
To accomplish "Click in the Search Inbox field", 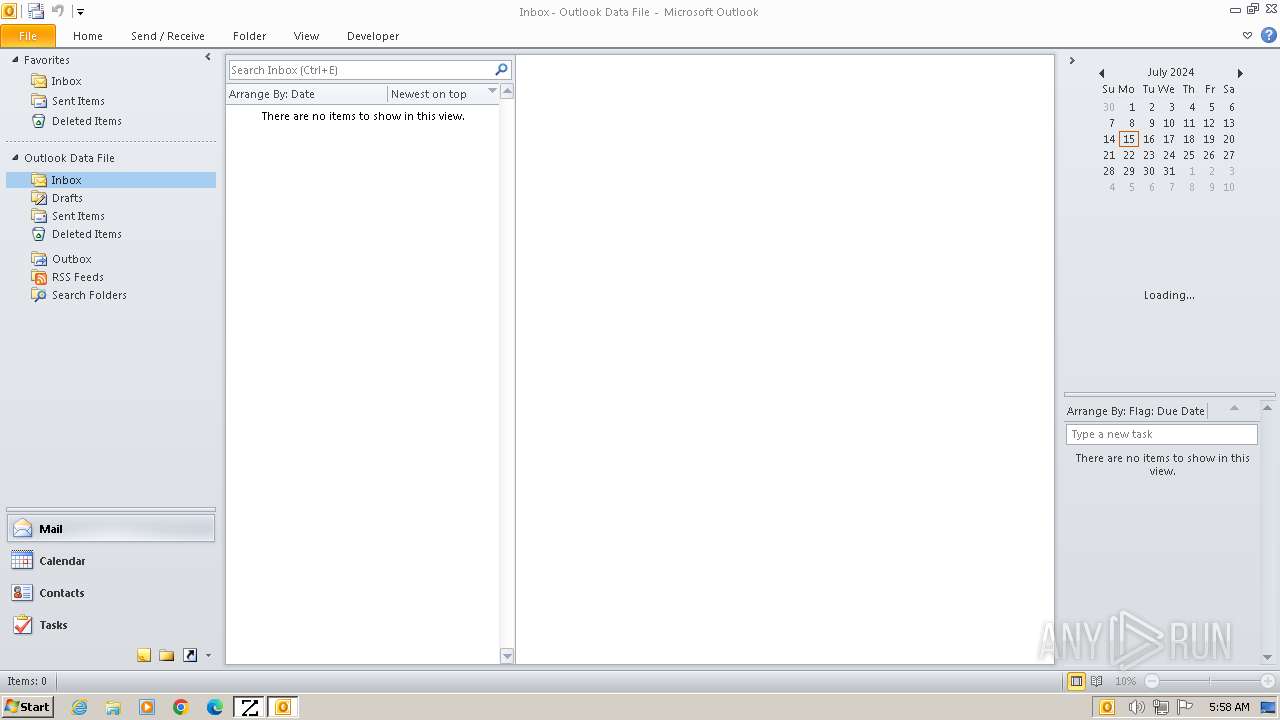I will [361, 70].
